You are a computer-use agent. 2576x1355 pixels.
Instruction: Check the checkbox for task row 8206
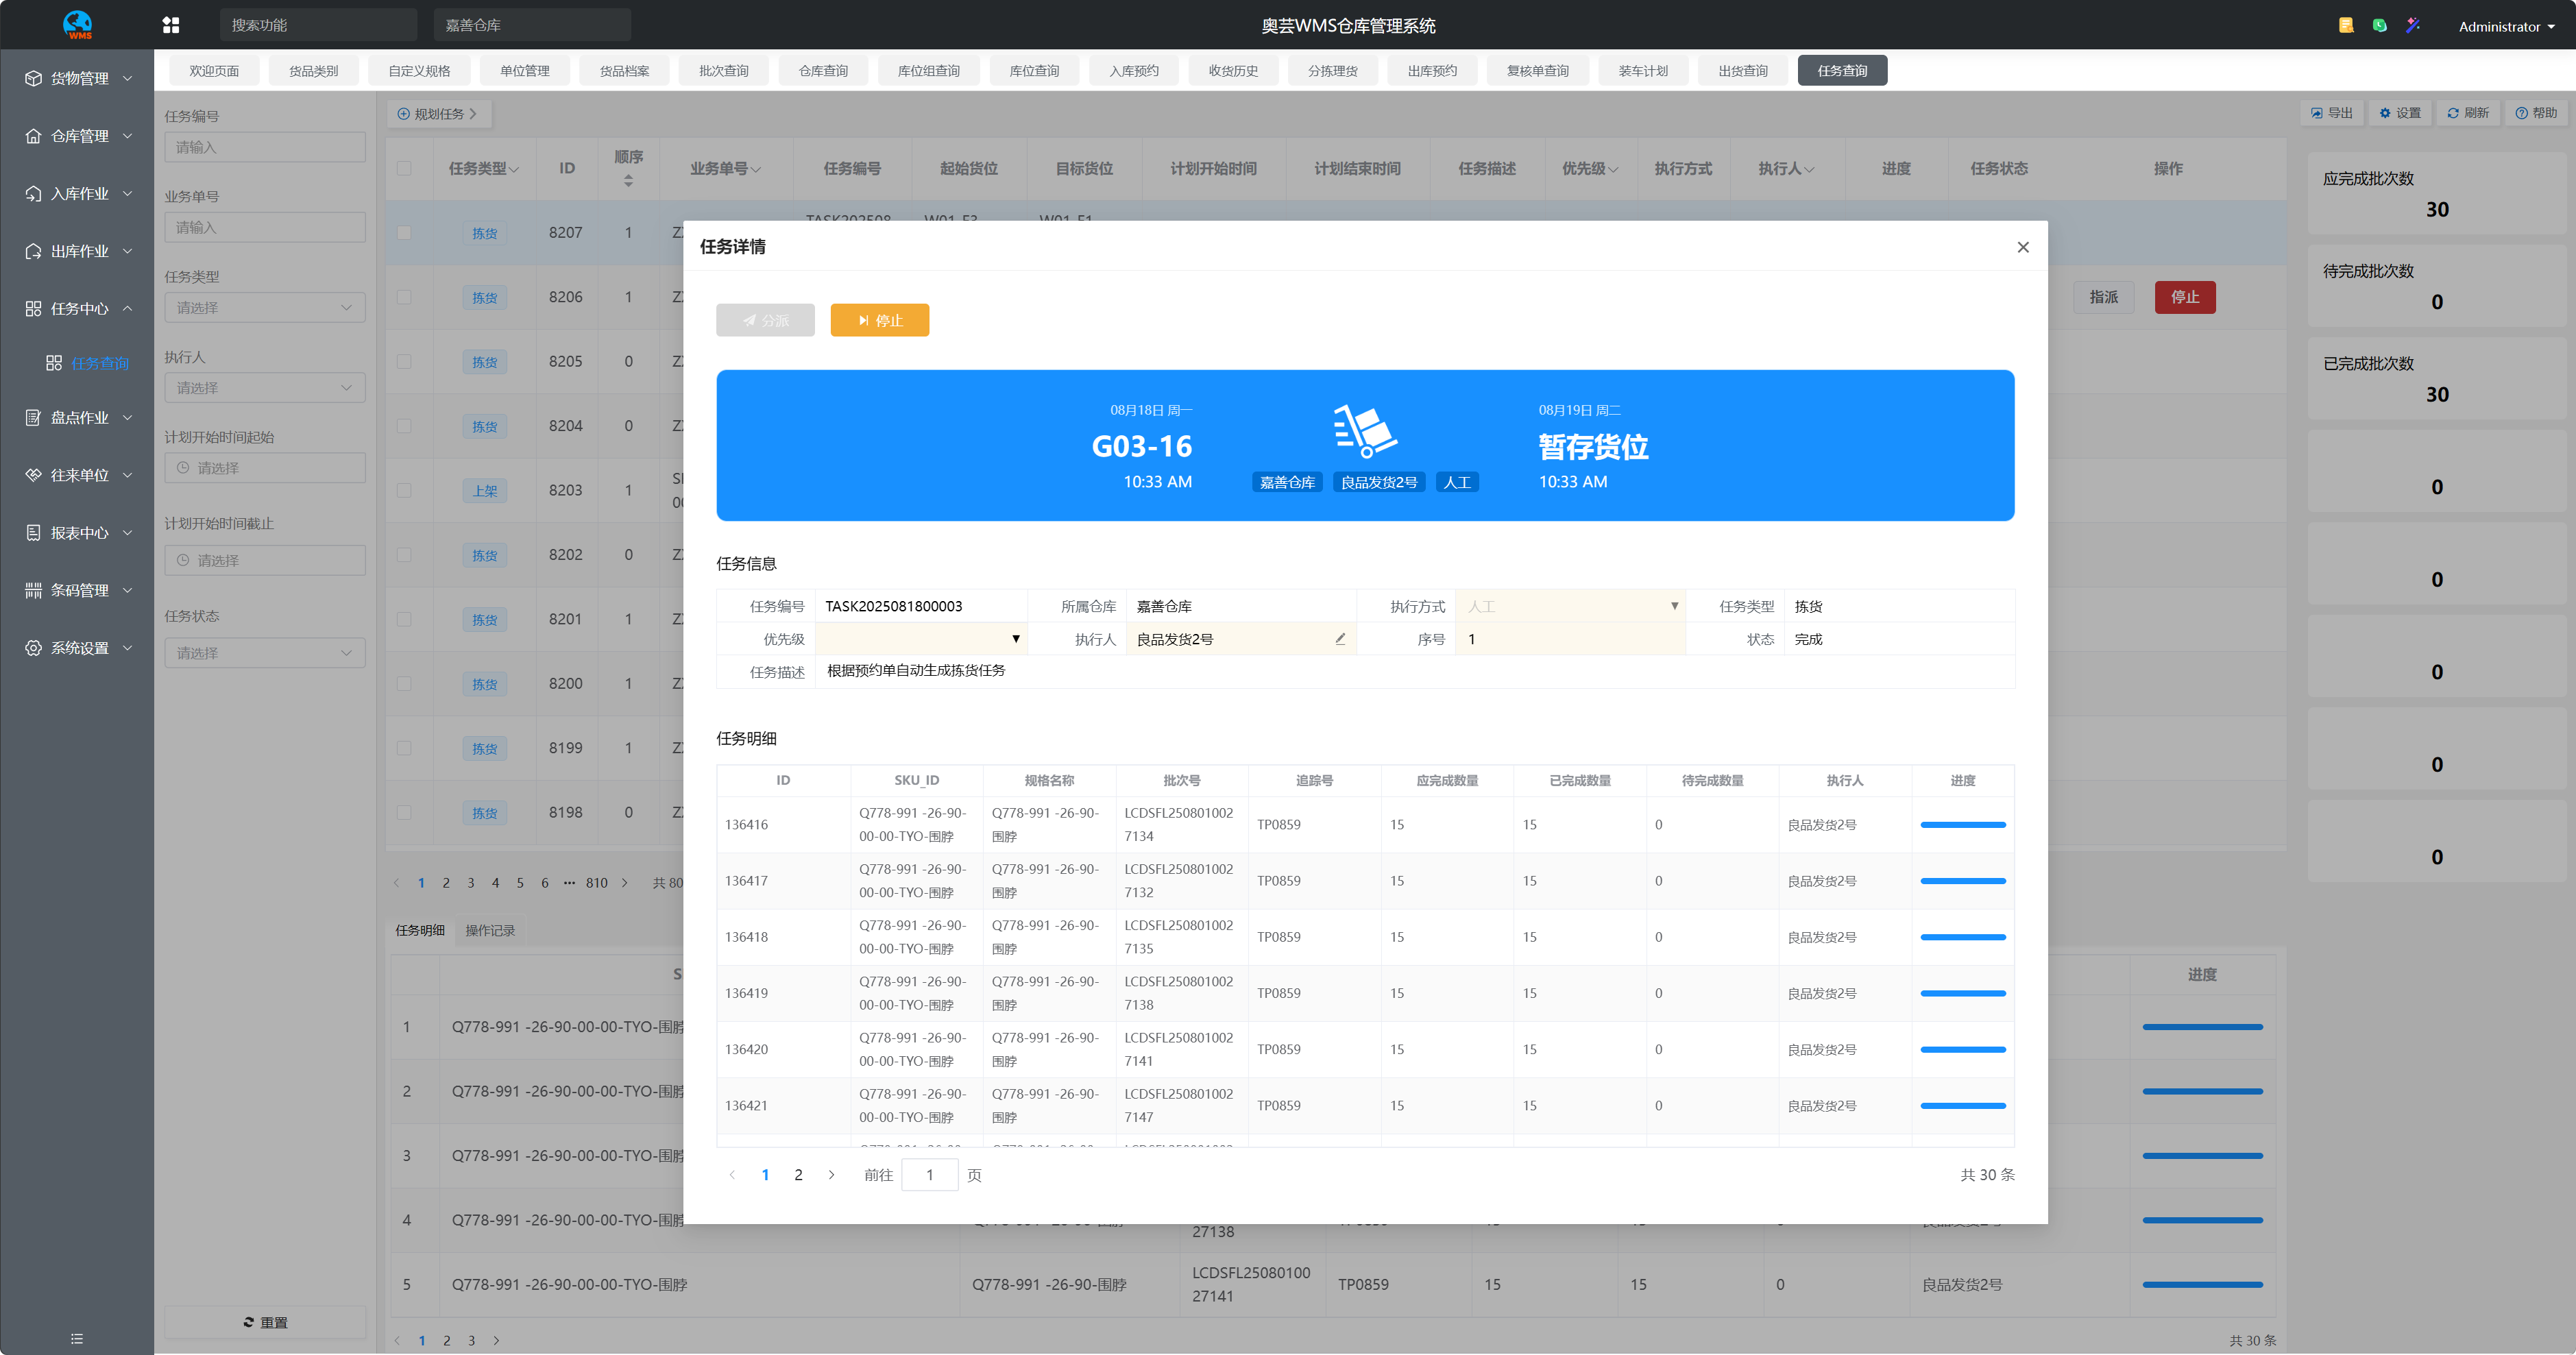click(404, 297)
